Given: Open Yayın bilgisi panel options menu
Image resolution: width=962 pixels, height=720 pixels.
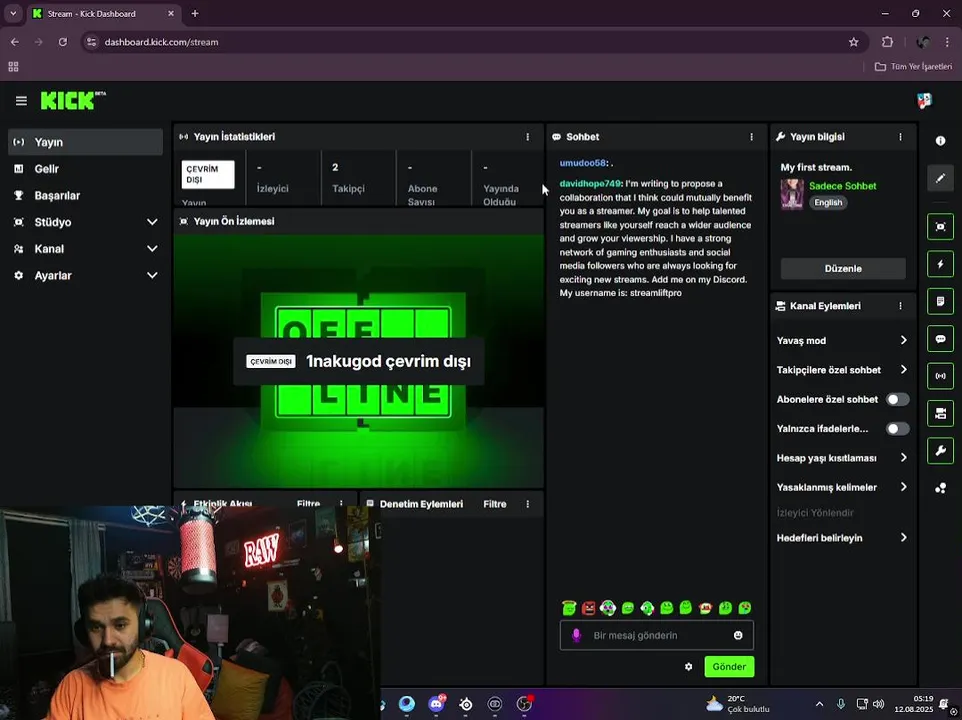Looking at the screenshot, I should (x=901, y=137).
